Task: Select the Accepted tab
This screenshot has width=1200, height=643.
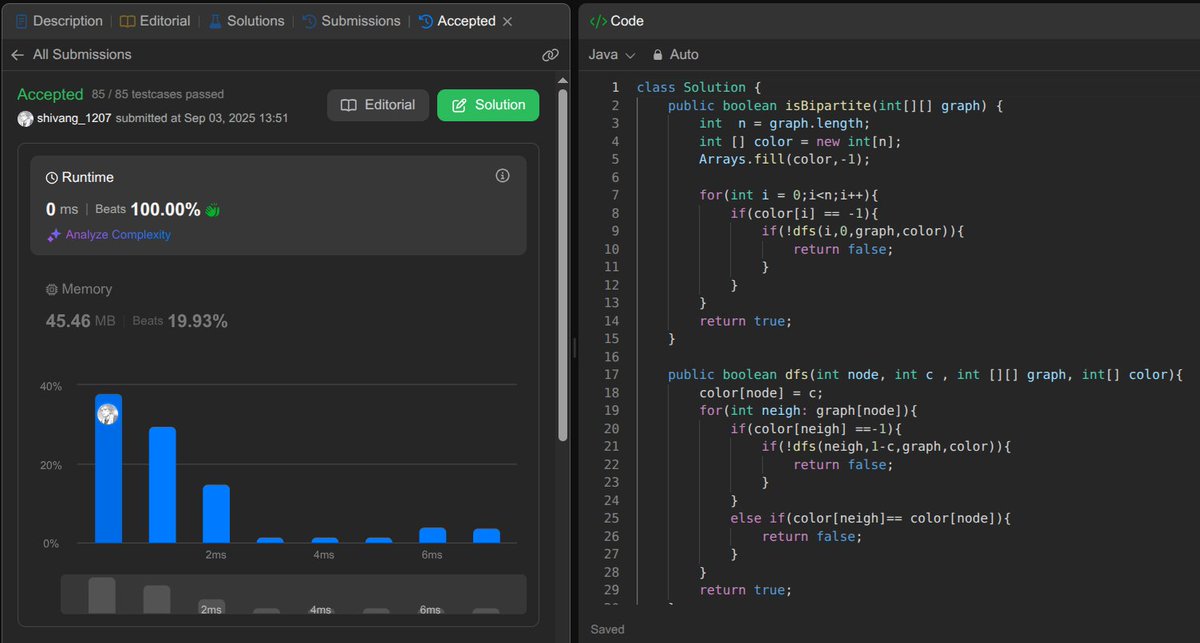Action: click(457, 21)
